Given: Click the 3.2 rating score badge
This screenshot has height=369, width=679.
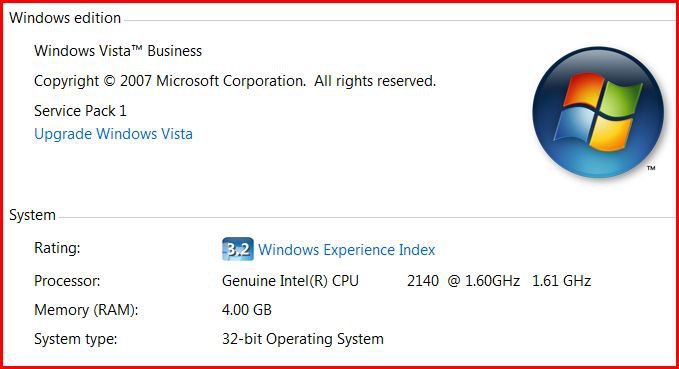Looking at the screenshot, I should (238, 249).
